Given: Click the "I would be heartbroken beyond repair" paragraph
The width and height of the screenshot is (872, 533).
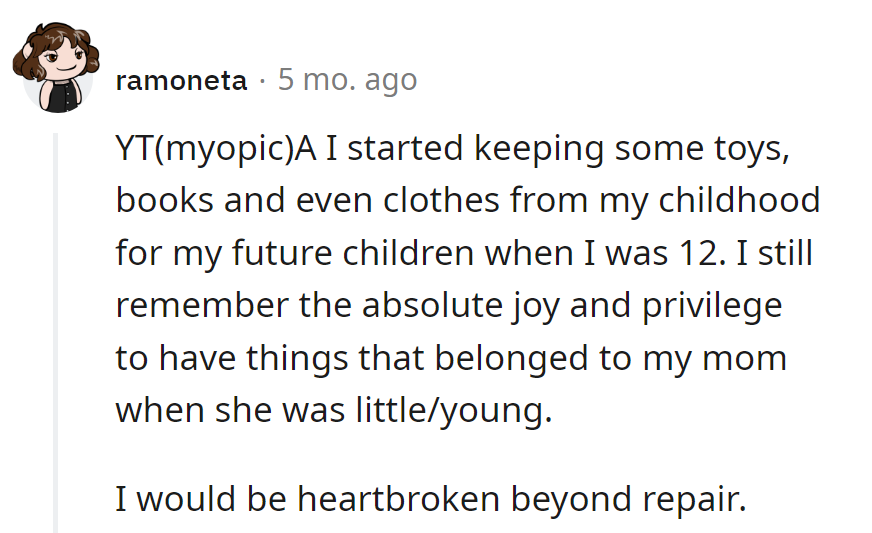Looking at the screenshot, I should pos(431,499).
